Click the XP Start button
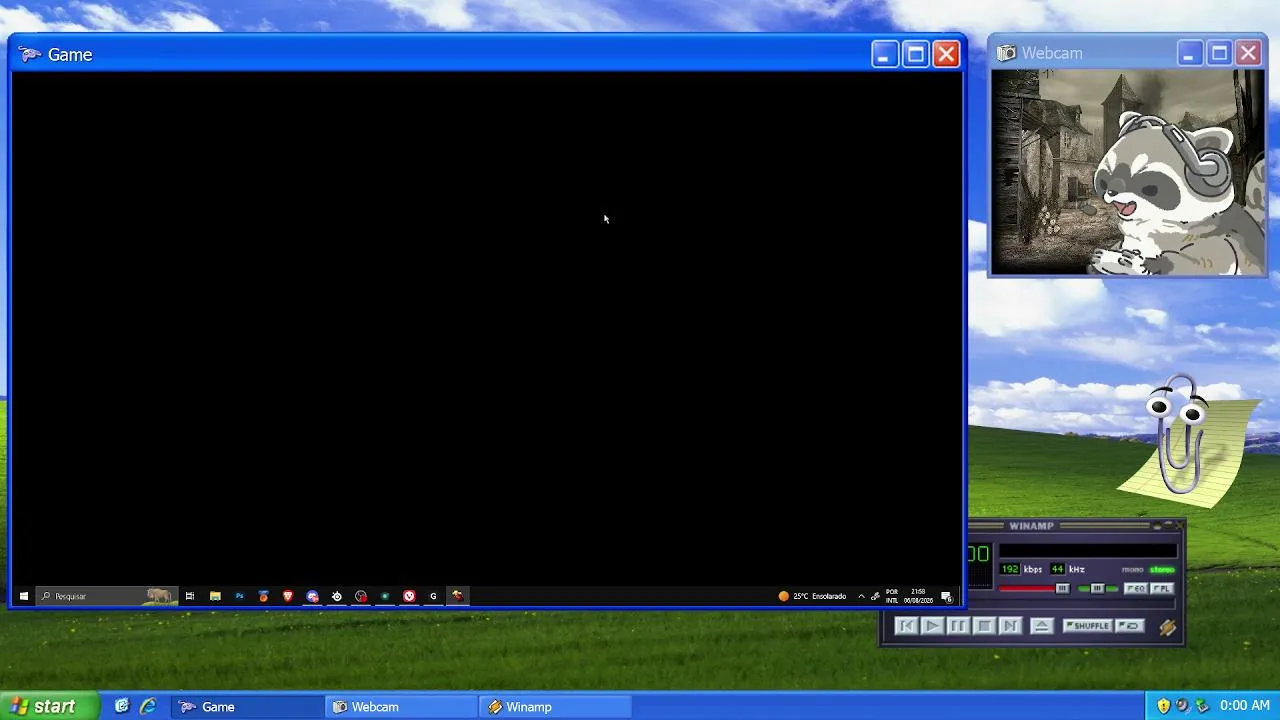The image size is (1280, 720). coord(50,706)
